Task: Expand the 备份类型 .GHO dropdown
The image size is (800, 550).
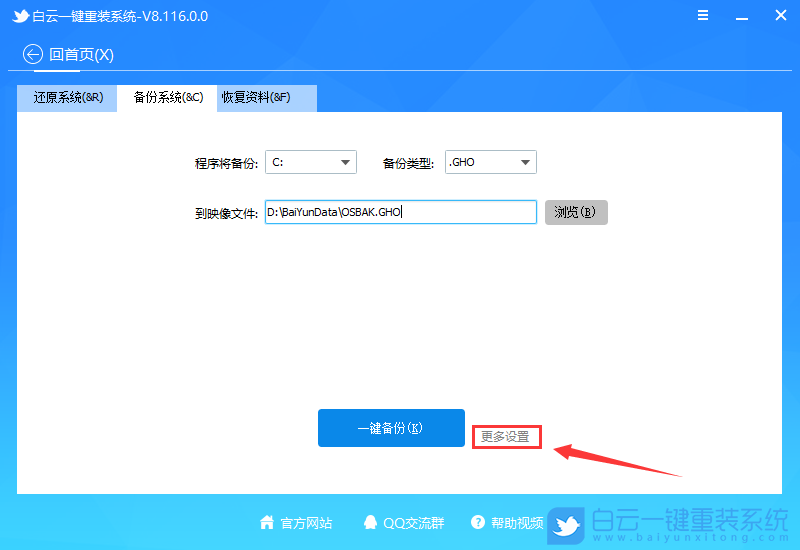Action: point(491,162)
